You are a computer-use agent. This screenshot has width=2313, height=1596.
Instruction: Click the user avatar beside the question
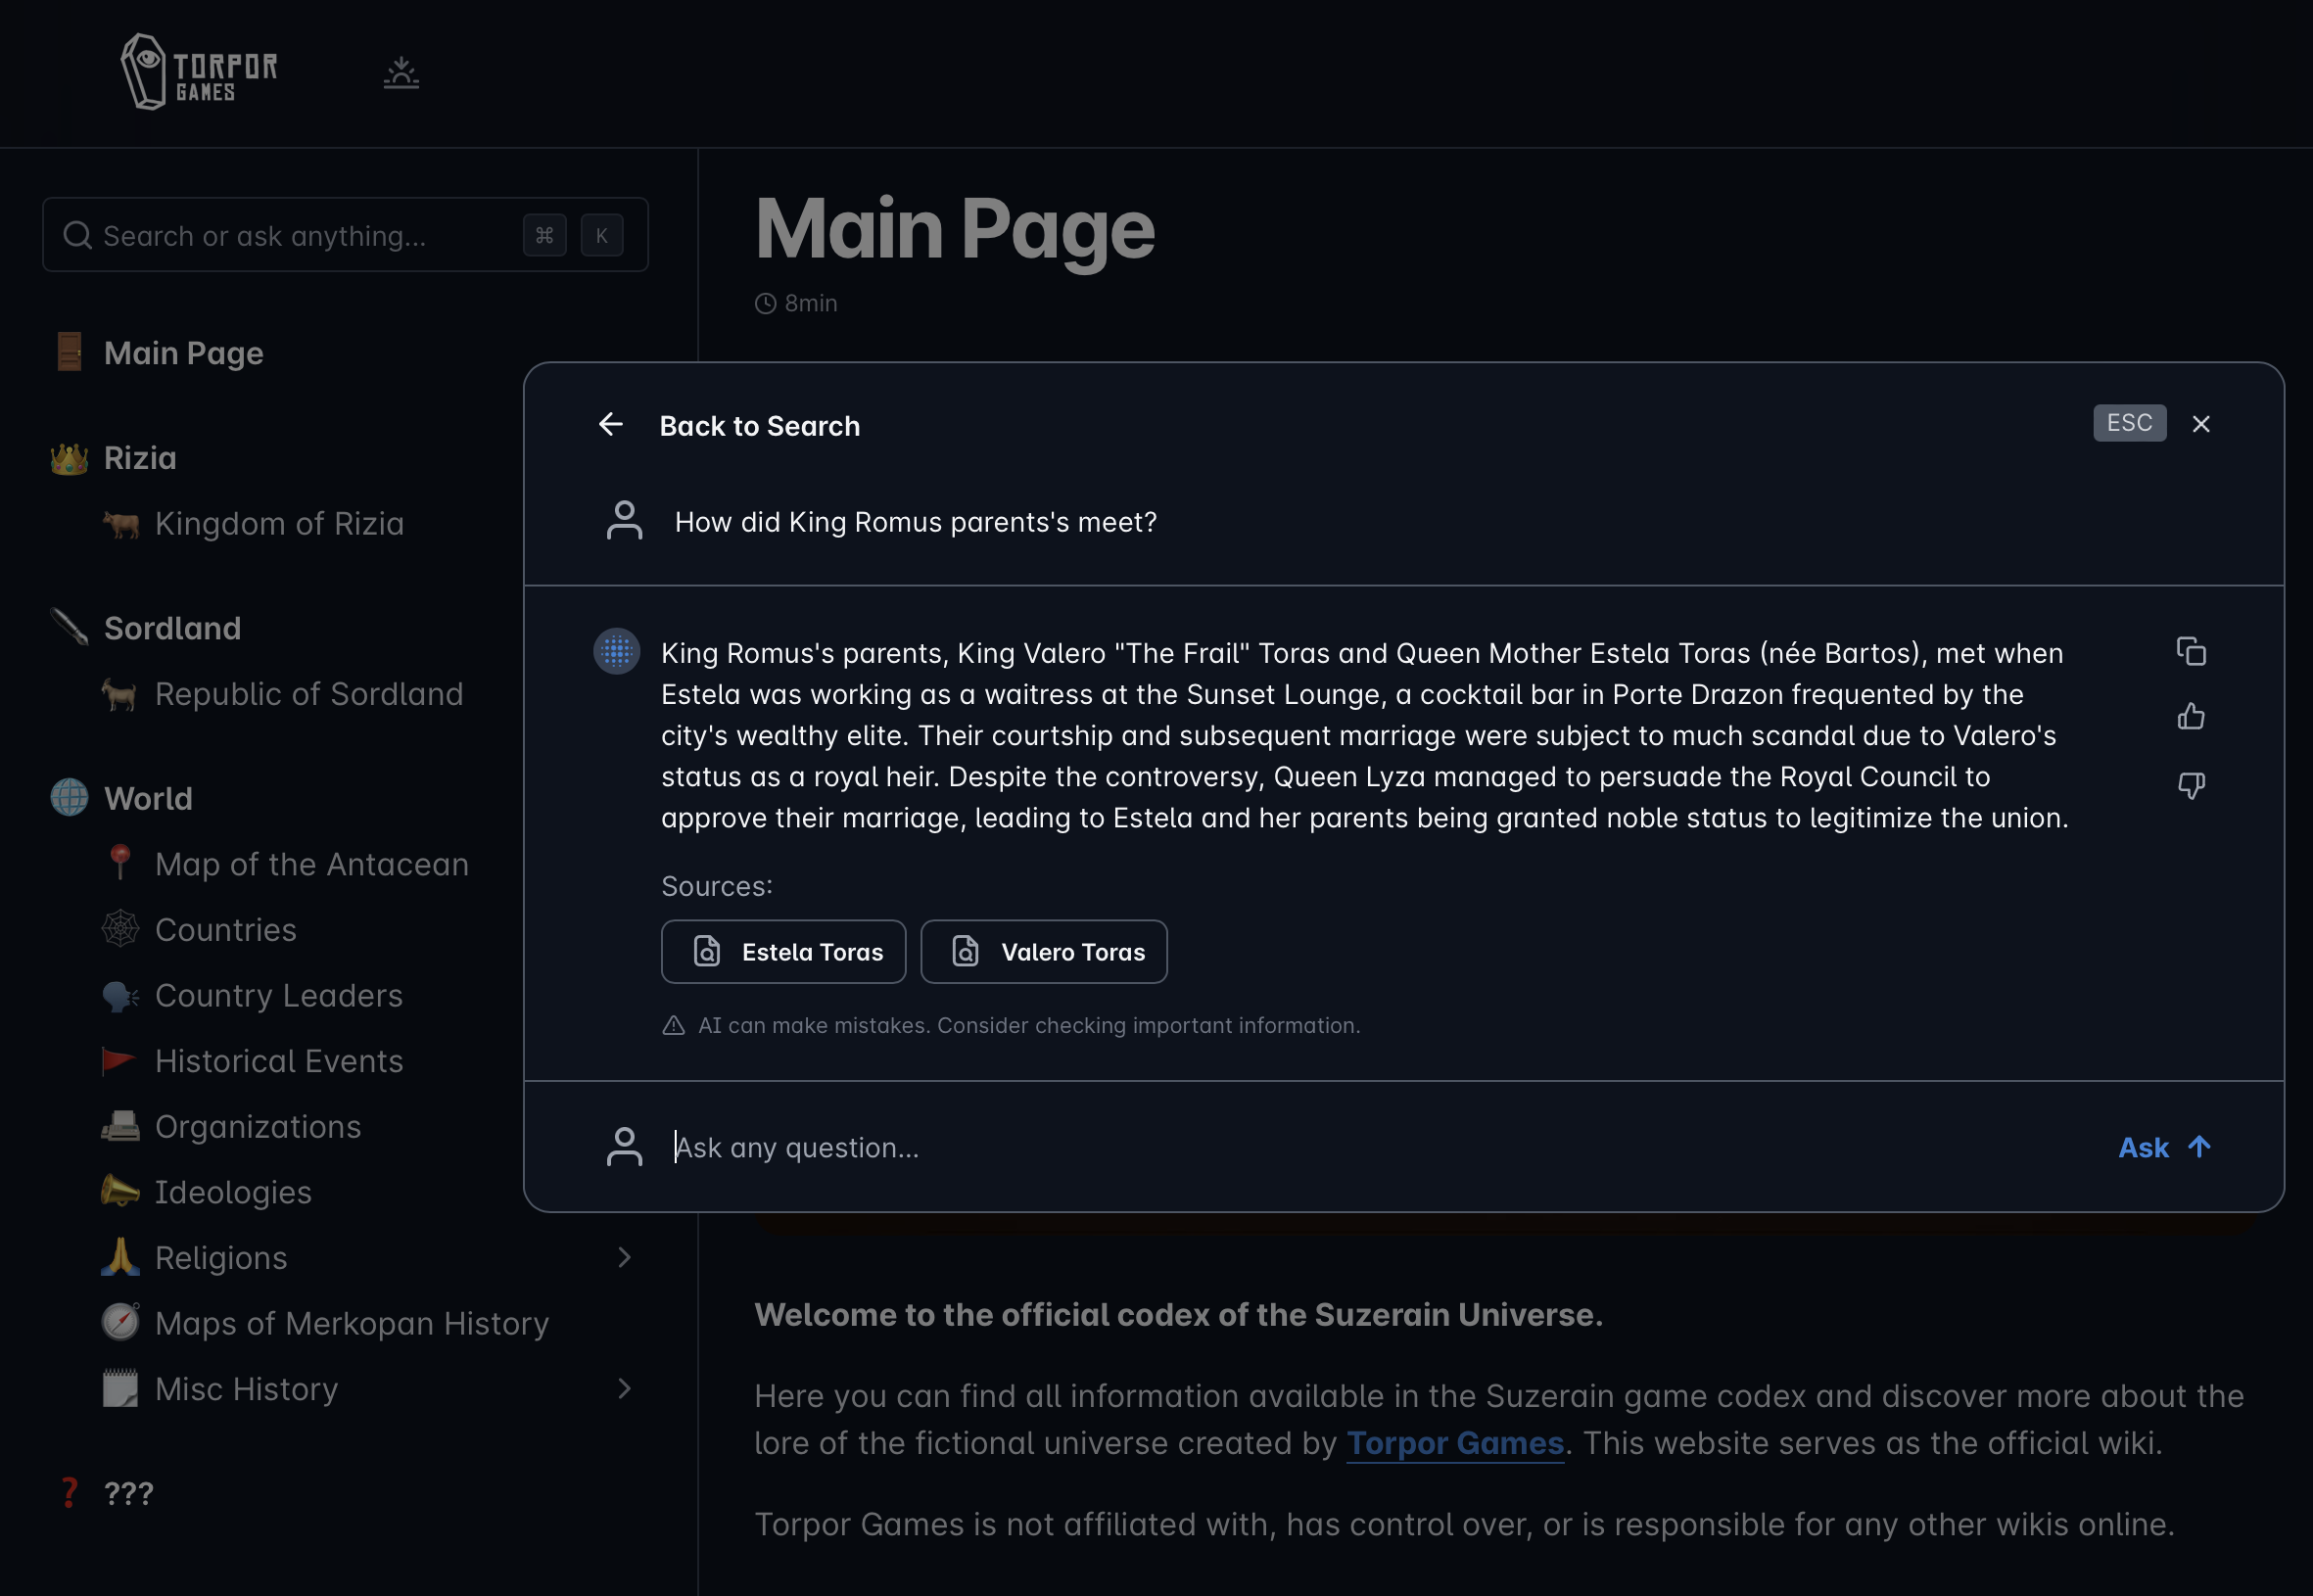pyautogui.click(x=625, y=521)
